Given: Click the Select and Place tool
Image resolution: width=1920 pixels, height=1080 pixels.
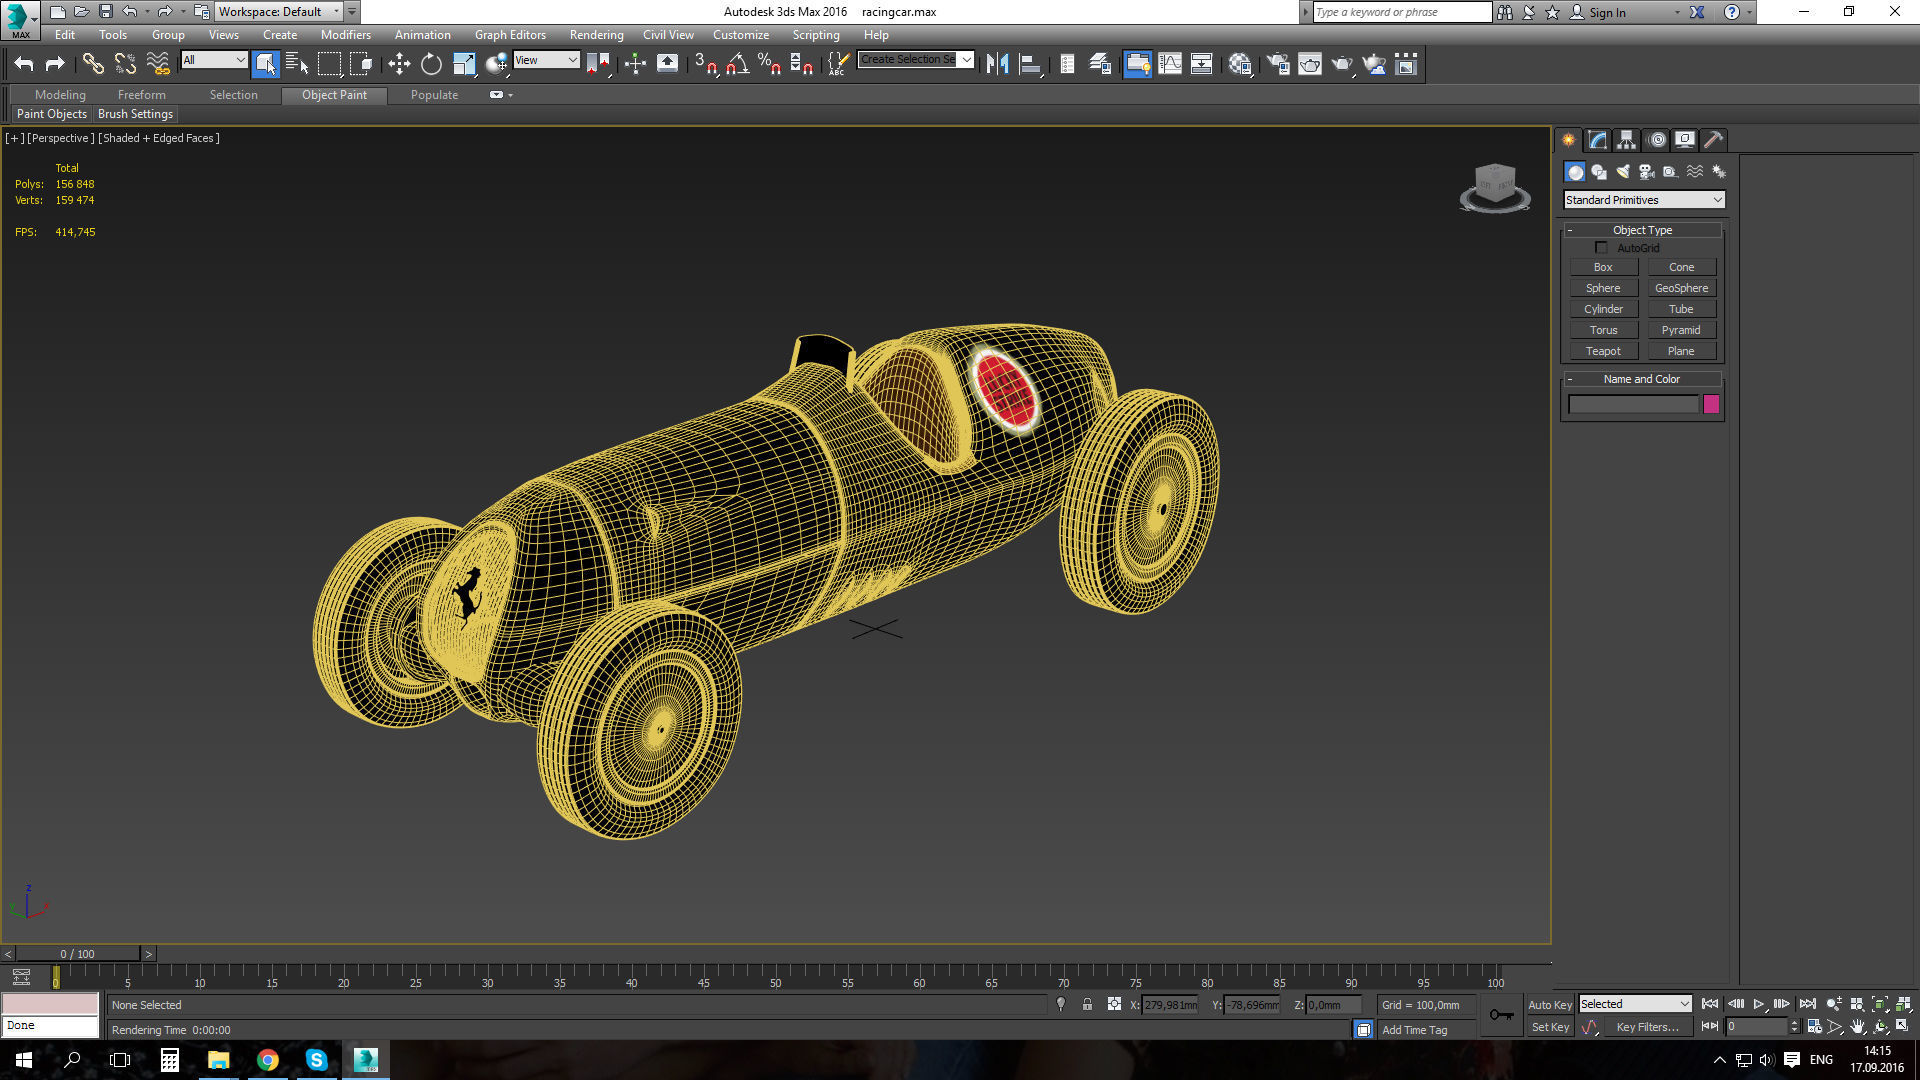Looking at the screenshot, I should [x=496, y=64].
